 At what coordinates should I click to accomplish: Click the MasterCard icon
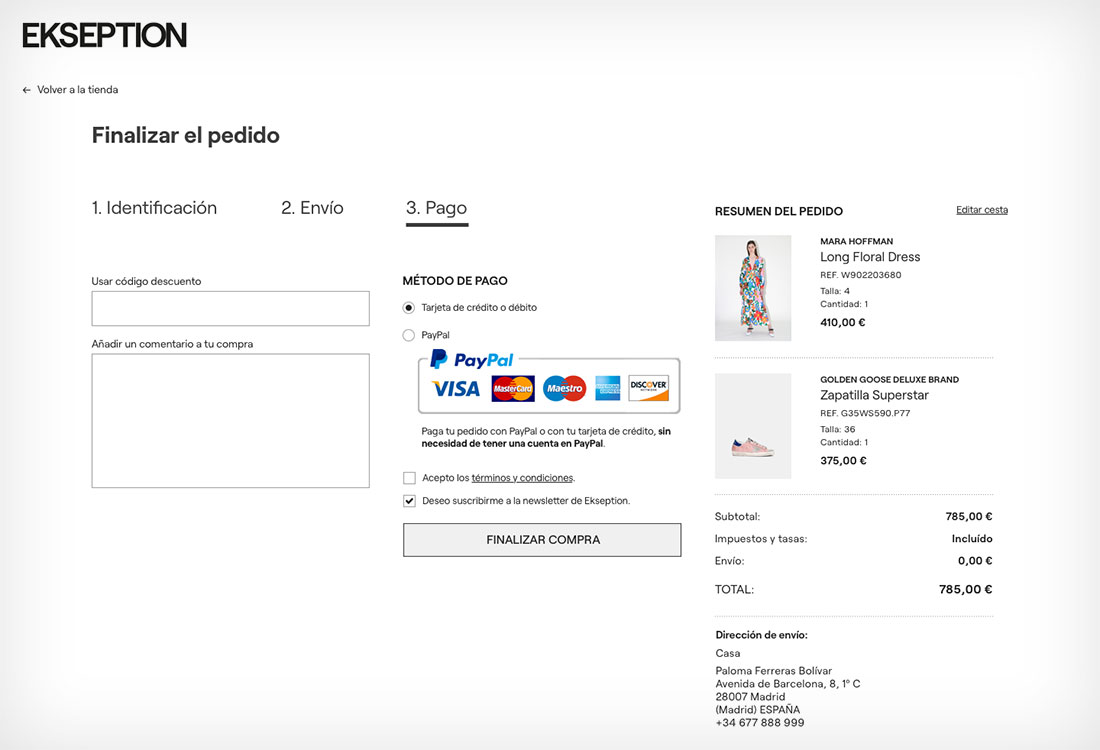click(x=513, y=388)
